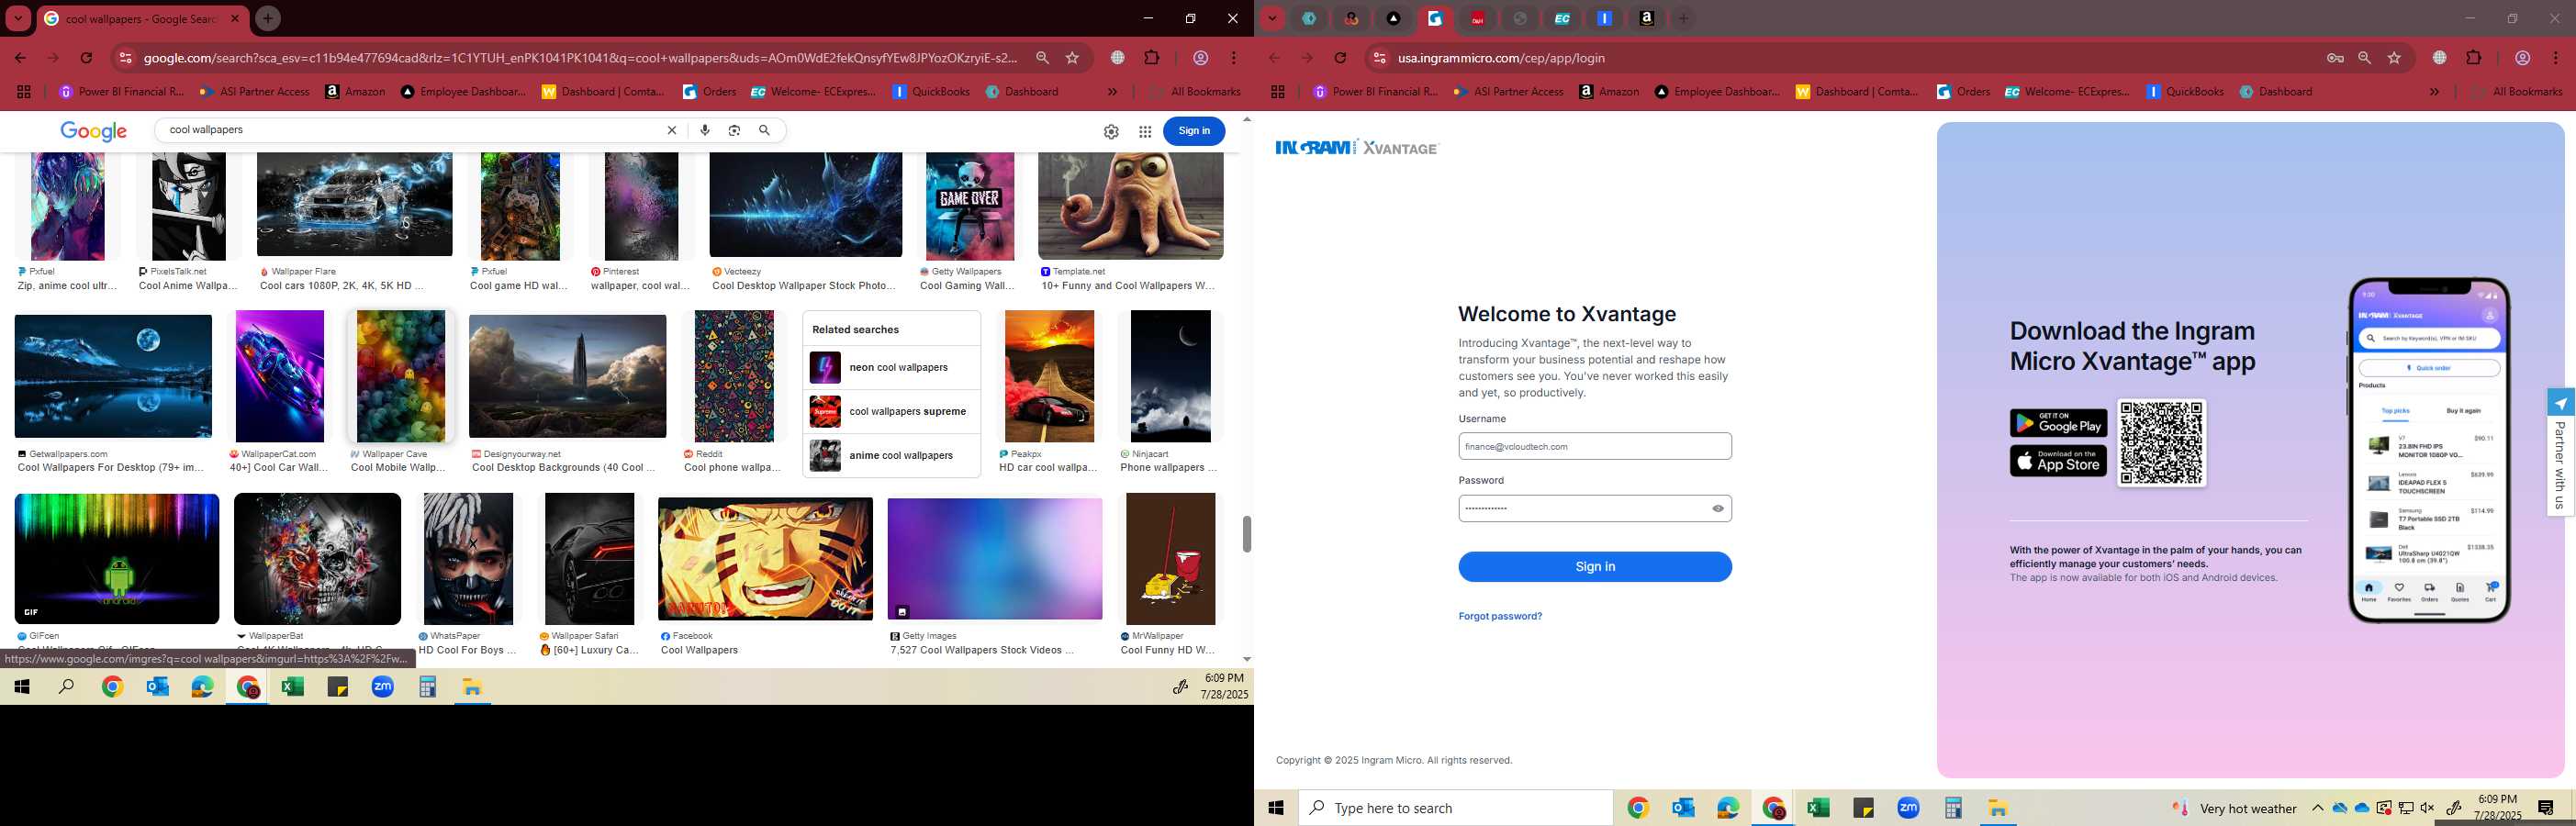Open the tab search chevron in Google window

(x=18, y=18)
